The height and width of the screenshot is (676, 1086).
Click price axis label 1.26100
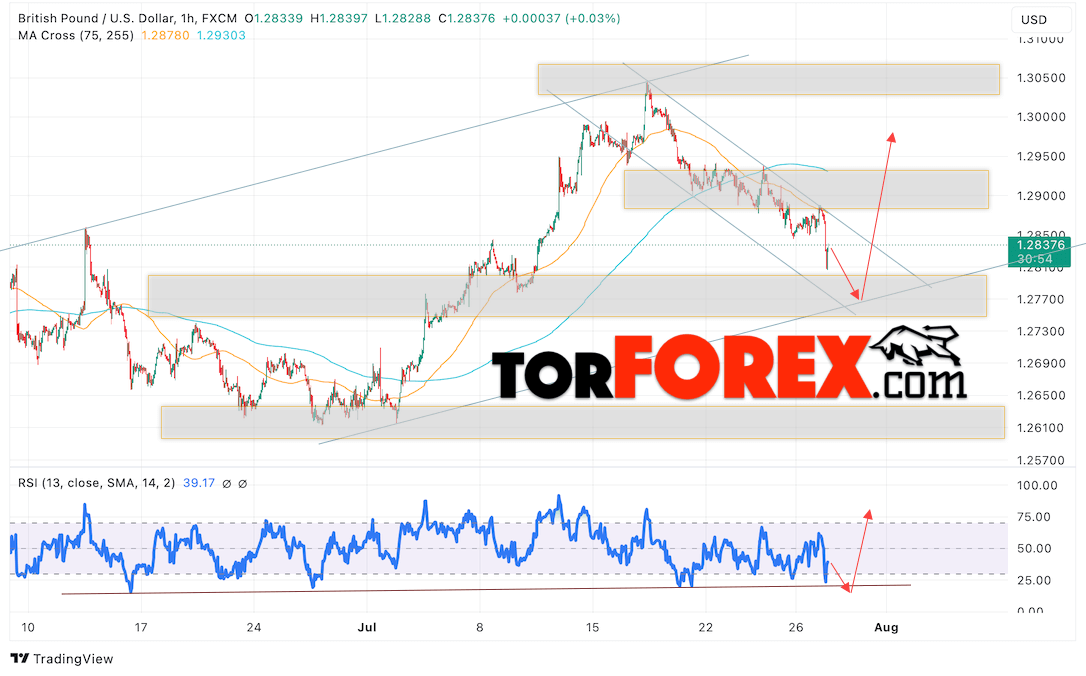coord(1041,428)
